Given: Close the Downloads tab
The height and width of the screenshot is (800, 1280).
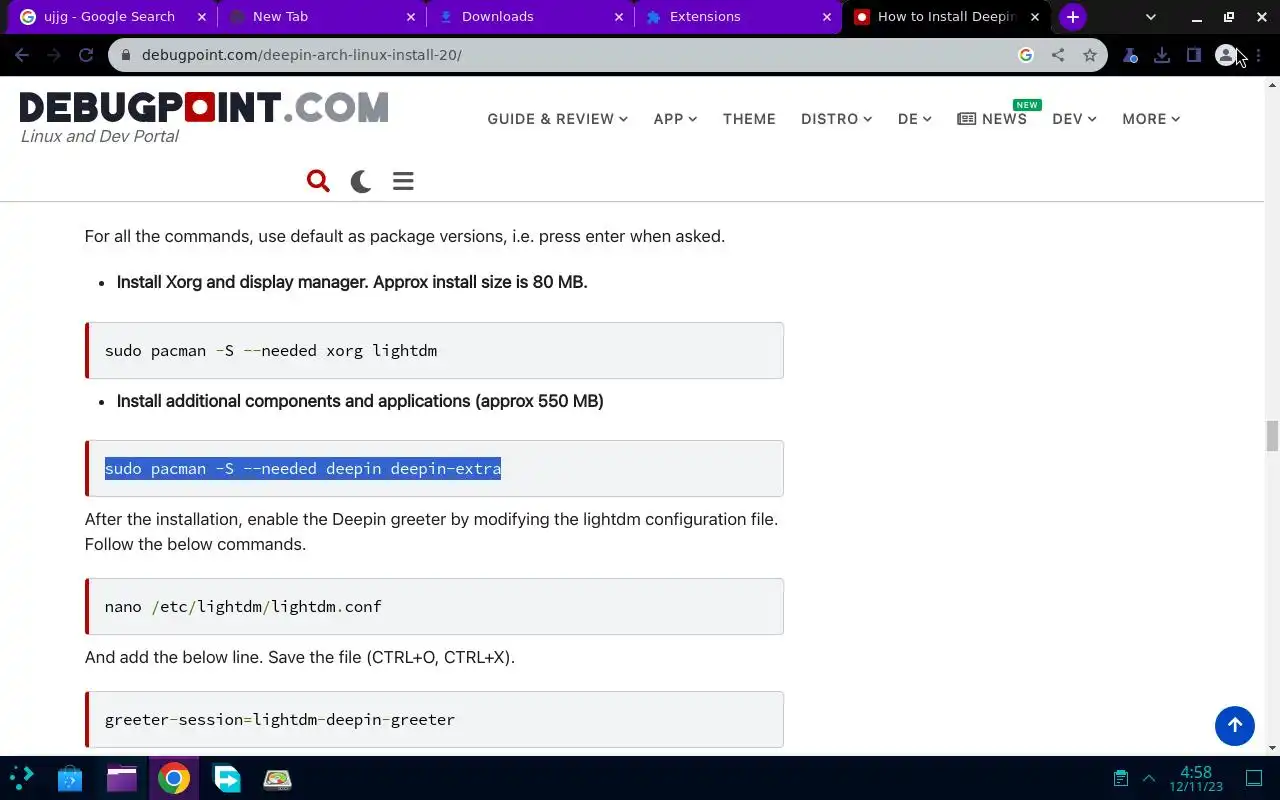Looking at the screenshot, I should (619, 17).
